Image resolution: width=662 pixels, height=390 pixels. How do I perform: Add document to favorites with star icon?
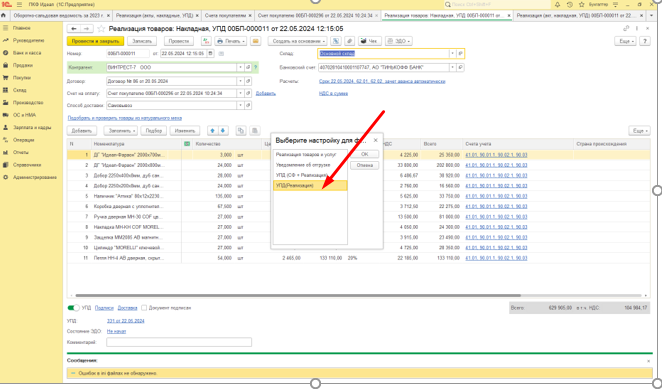(x=101, y=29)
